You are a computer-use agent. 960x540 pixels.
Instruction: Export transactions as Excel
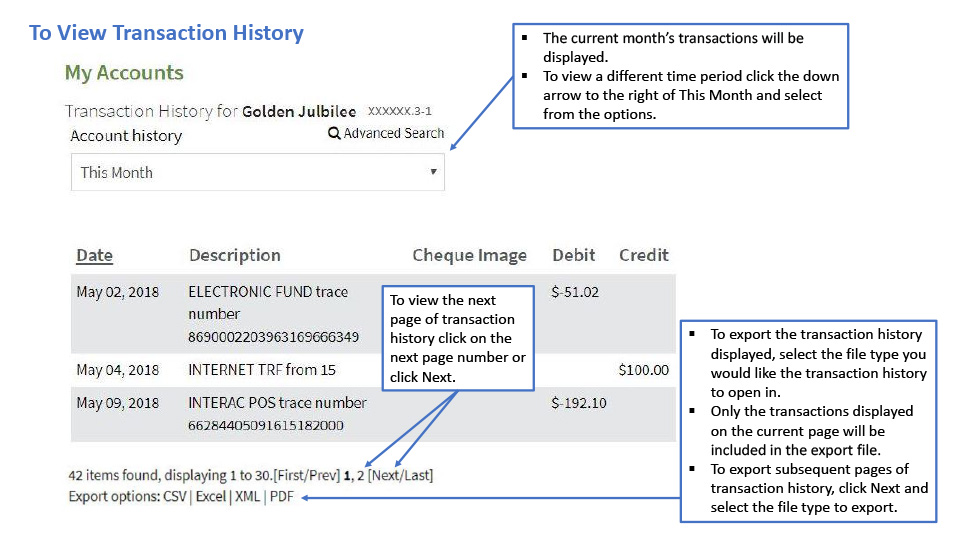210,496
